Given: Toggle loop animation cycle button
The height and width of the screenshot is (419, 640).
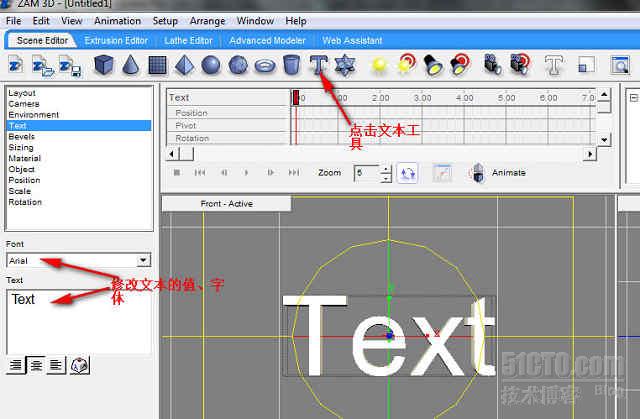Looking at the screenshot, I should tap(408, 173).
